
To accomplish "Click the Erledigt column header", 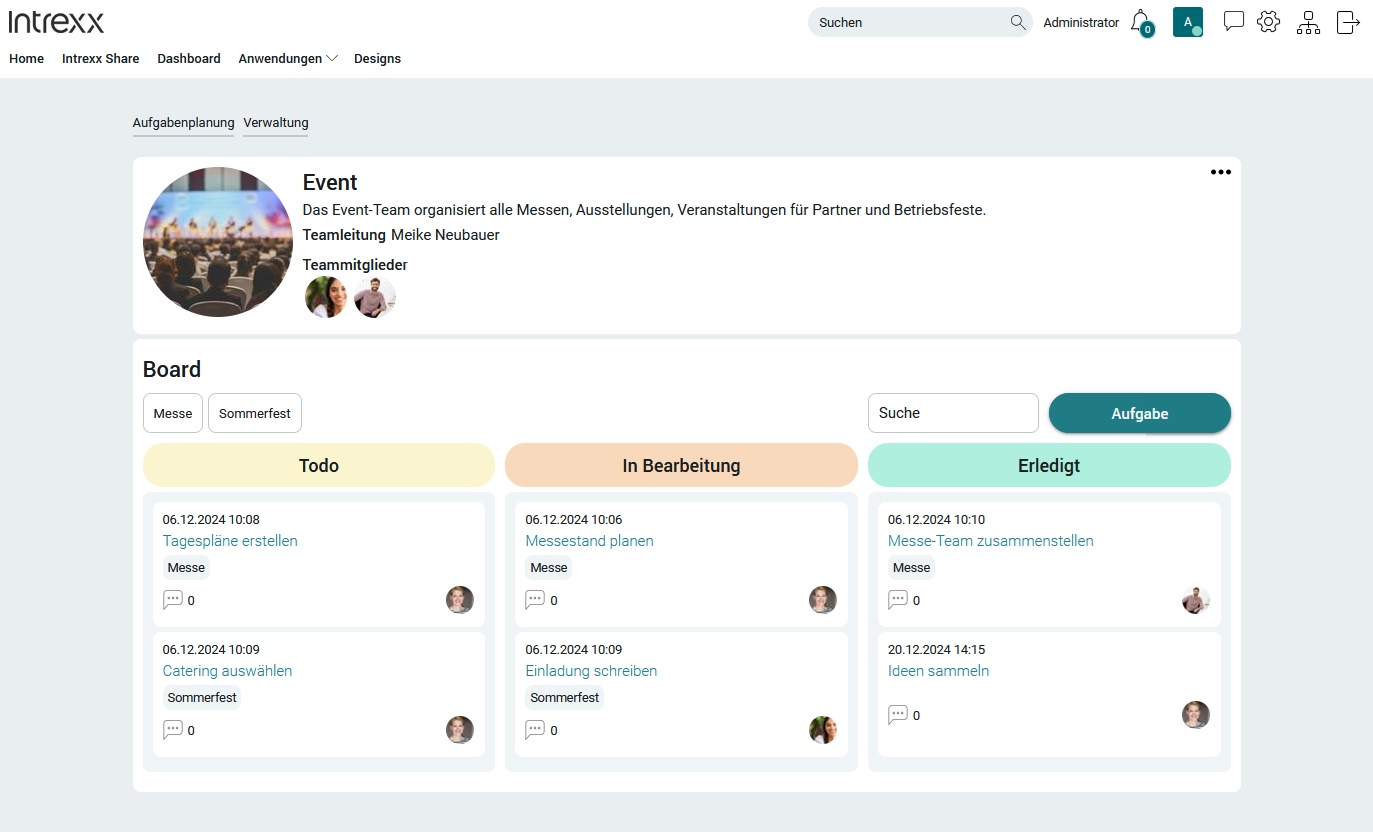I will point(1049,465).
